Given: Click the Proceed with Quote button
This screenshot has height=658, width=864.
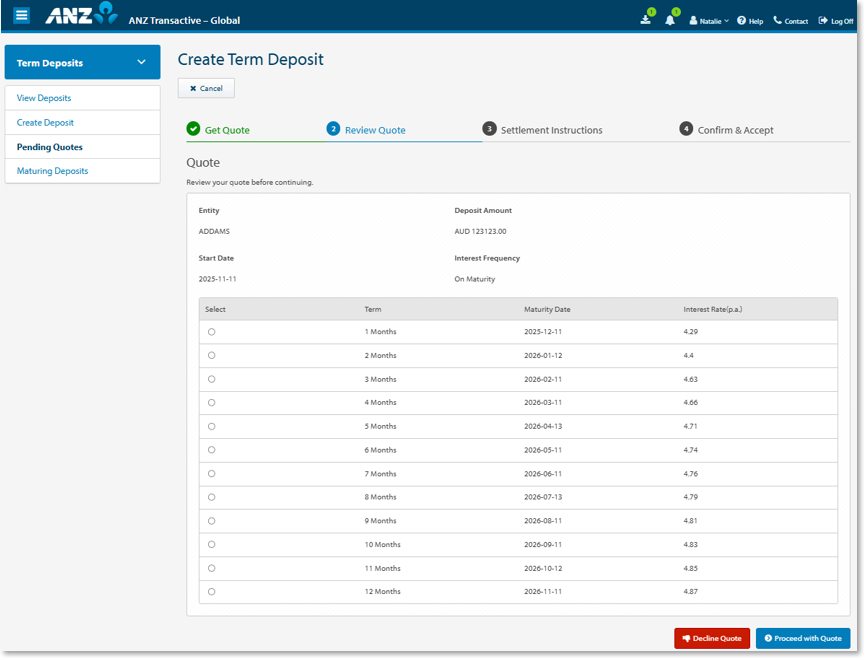Looking at the screenshot, I should pos(803,638).
